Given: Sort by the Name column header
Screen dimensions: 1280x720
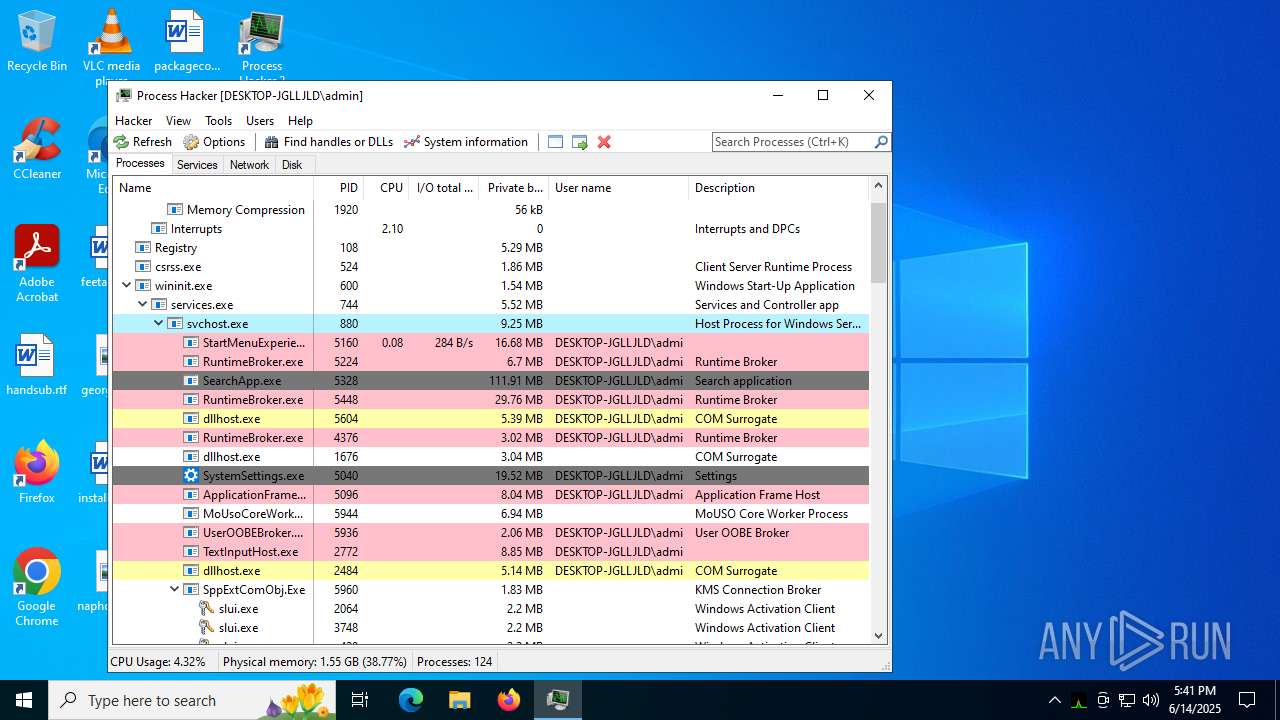Looking at the screenshot, I should (213, 188).
